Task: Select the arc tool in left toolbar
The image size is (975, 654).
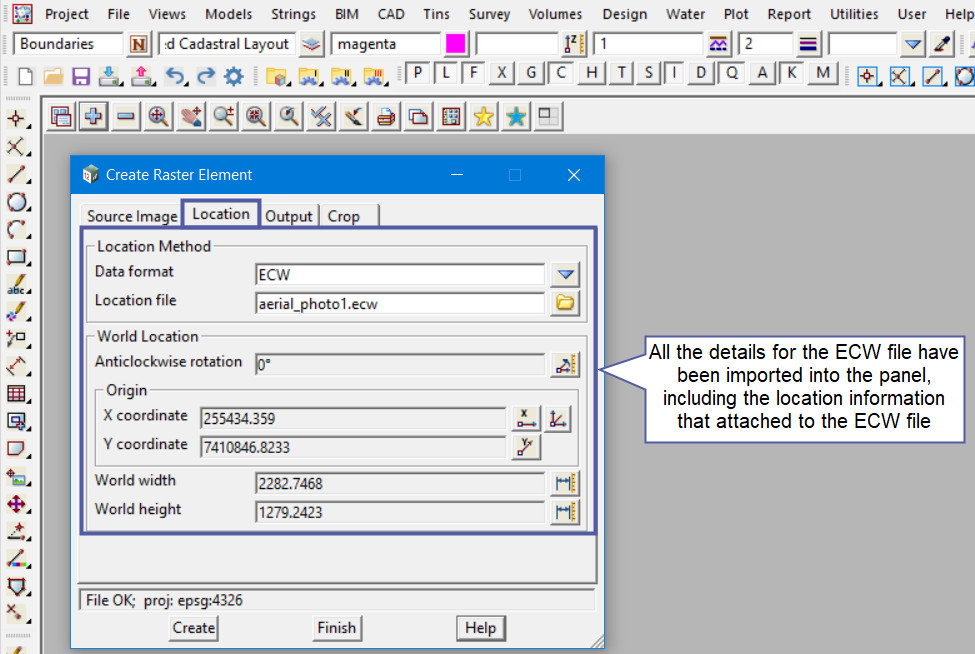Action: tap(16, 229)
